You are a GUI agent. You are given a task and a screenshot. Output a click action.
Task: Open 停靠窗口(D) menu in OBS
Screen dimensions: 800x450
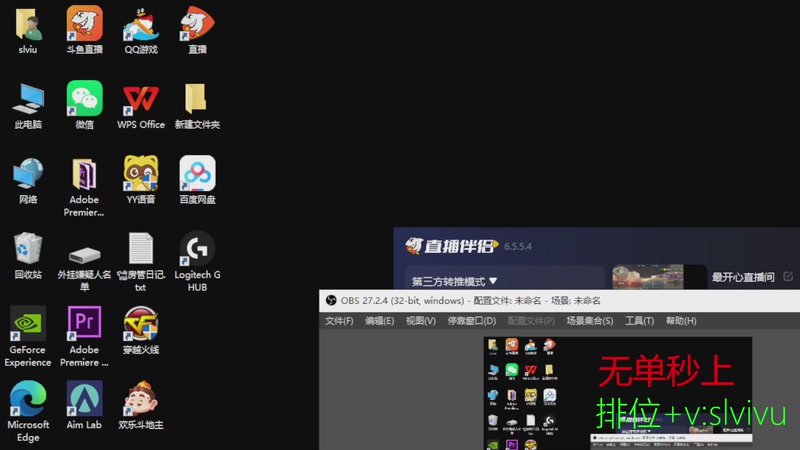click(472, 321)
